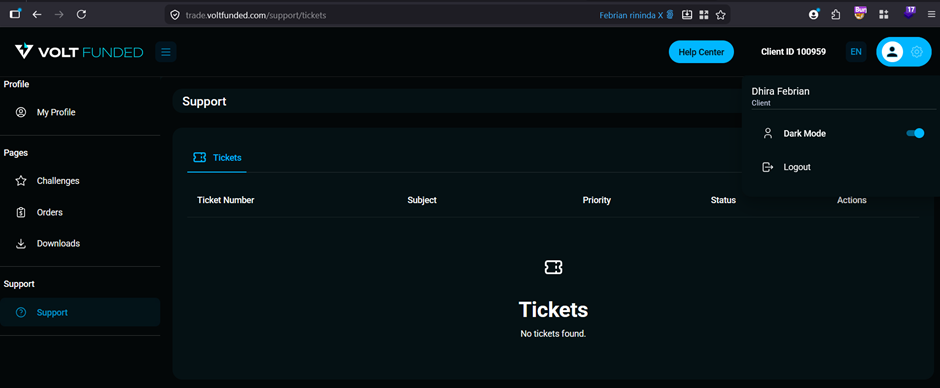Click the settings gear icon
Viewport: 940px width, 388px height.
click(917, 52)
